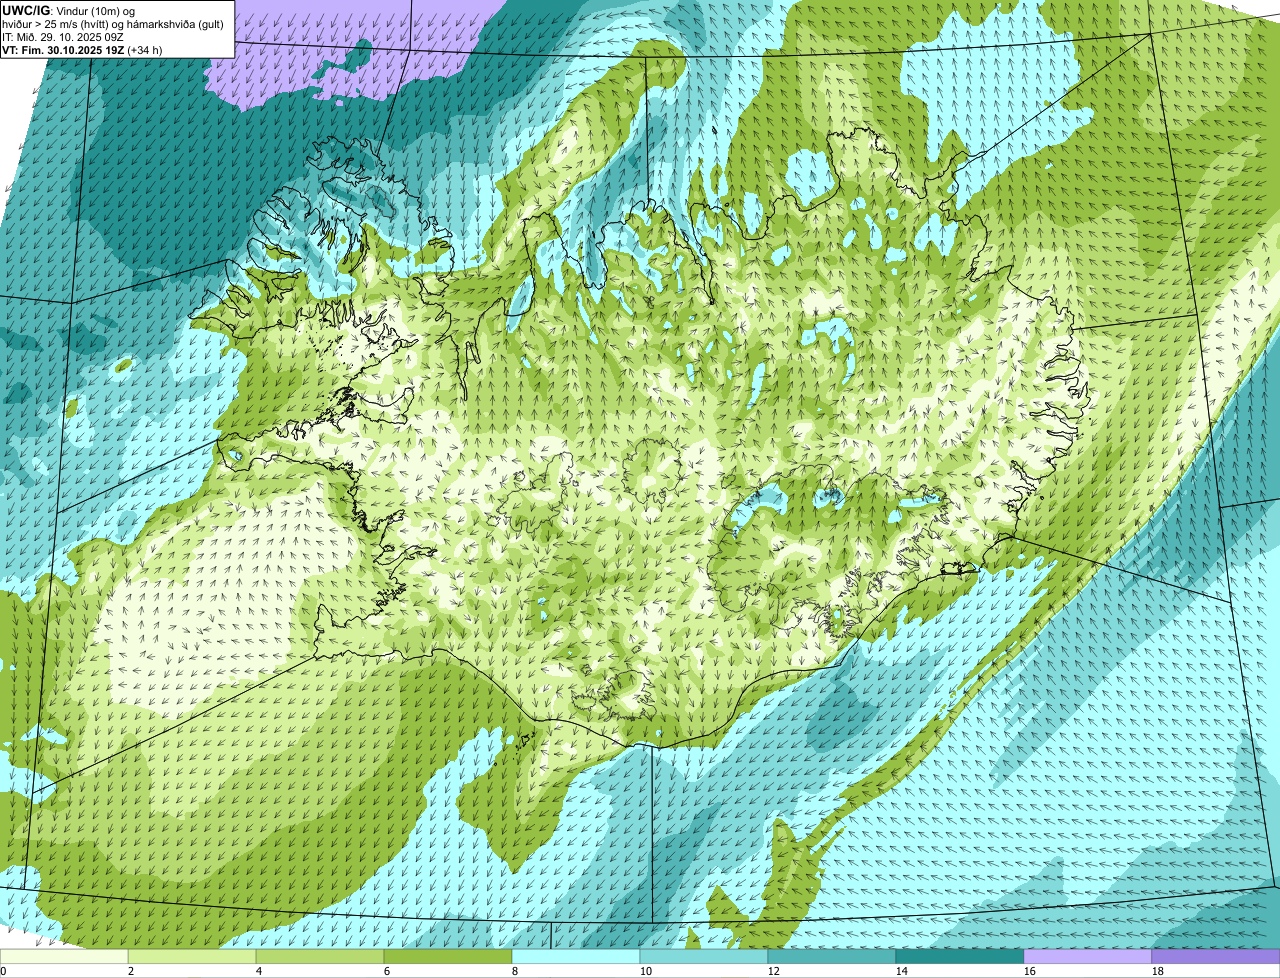1280x978 pixels.
Task: Pick the lavender 16–18 m/s scale swatch
Action: point(1088,957)
